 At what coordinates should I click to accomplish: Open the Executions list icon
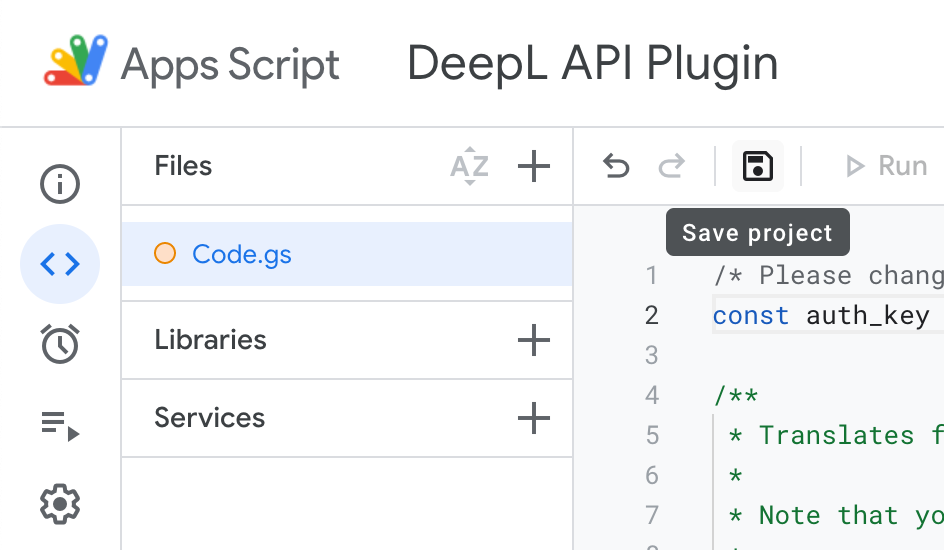pyautogui.click(x=60, y=425)
